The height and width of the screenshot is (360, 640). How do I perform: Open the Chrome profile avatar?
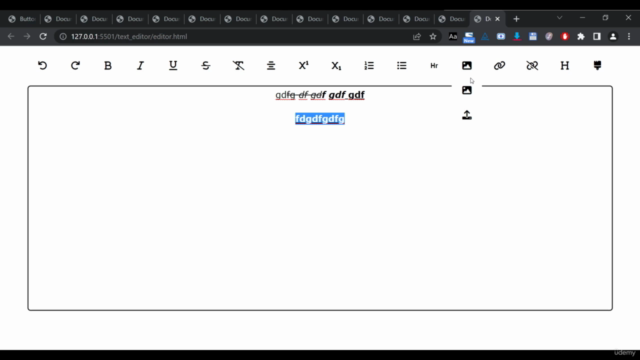click(x=613, y=36)
